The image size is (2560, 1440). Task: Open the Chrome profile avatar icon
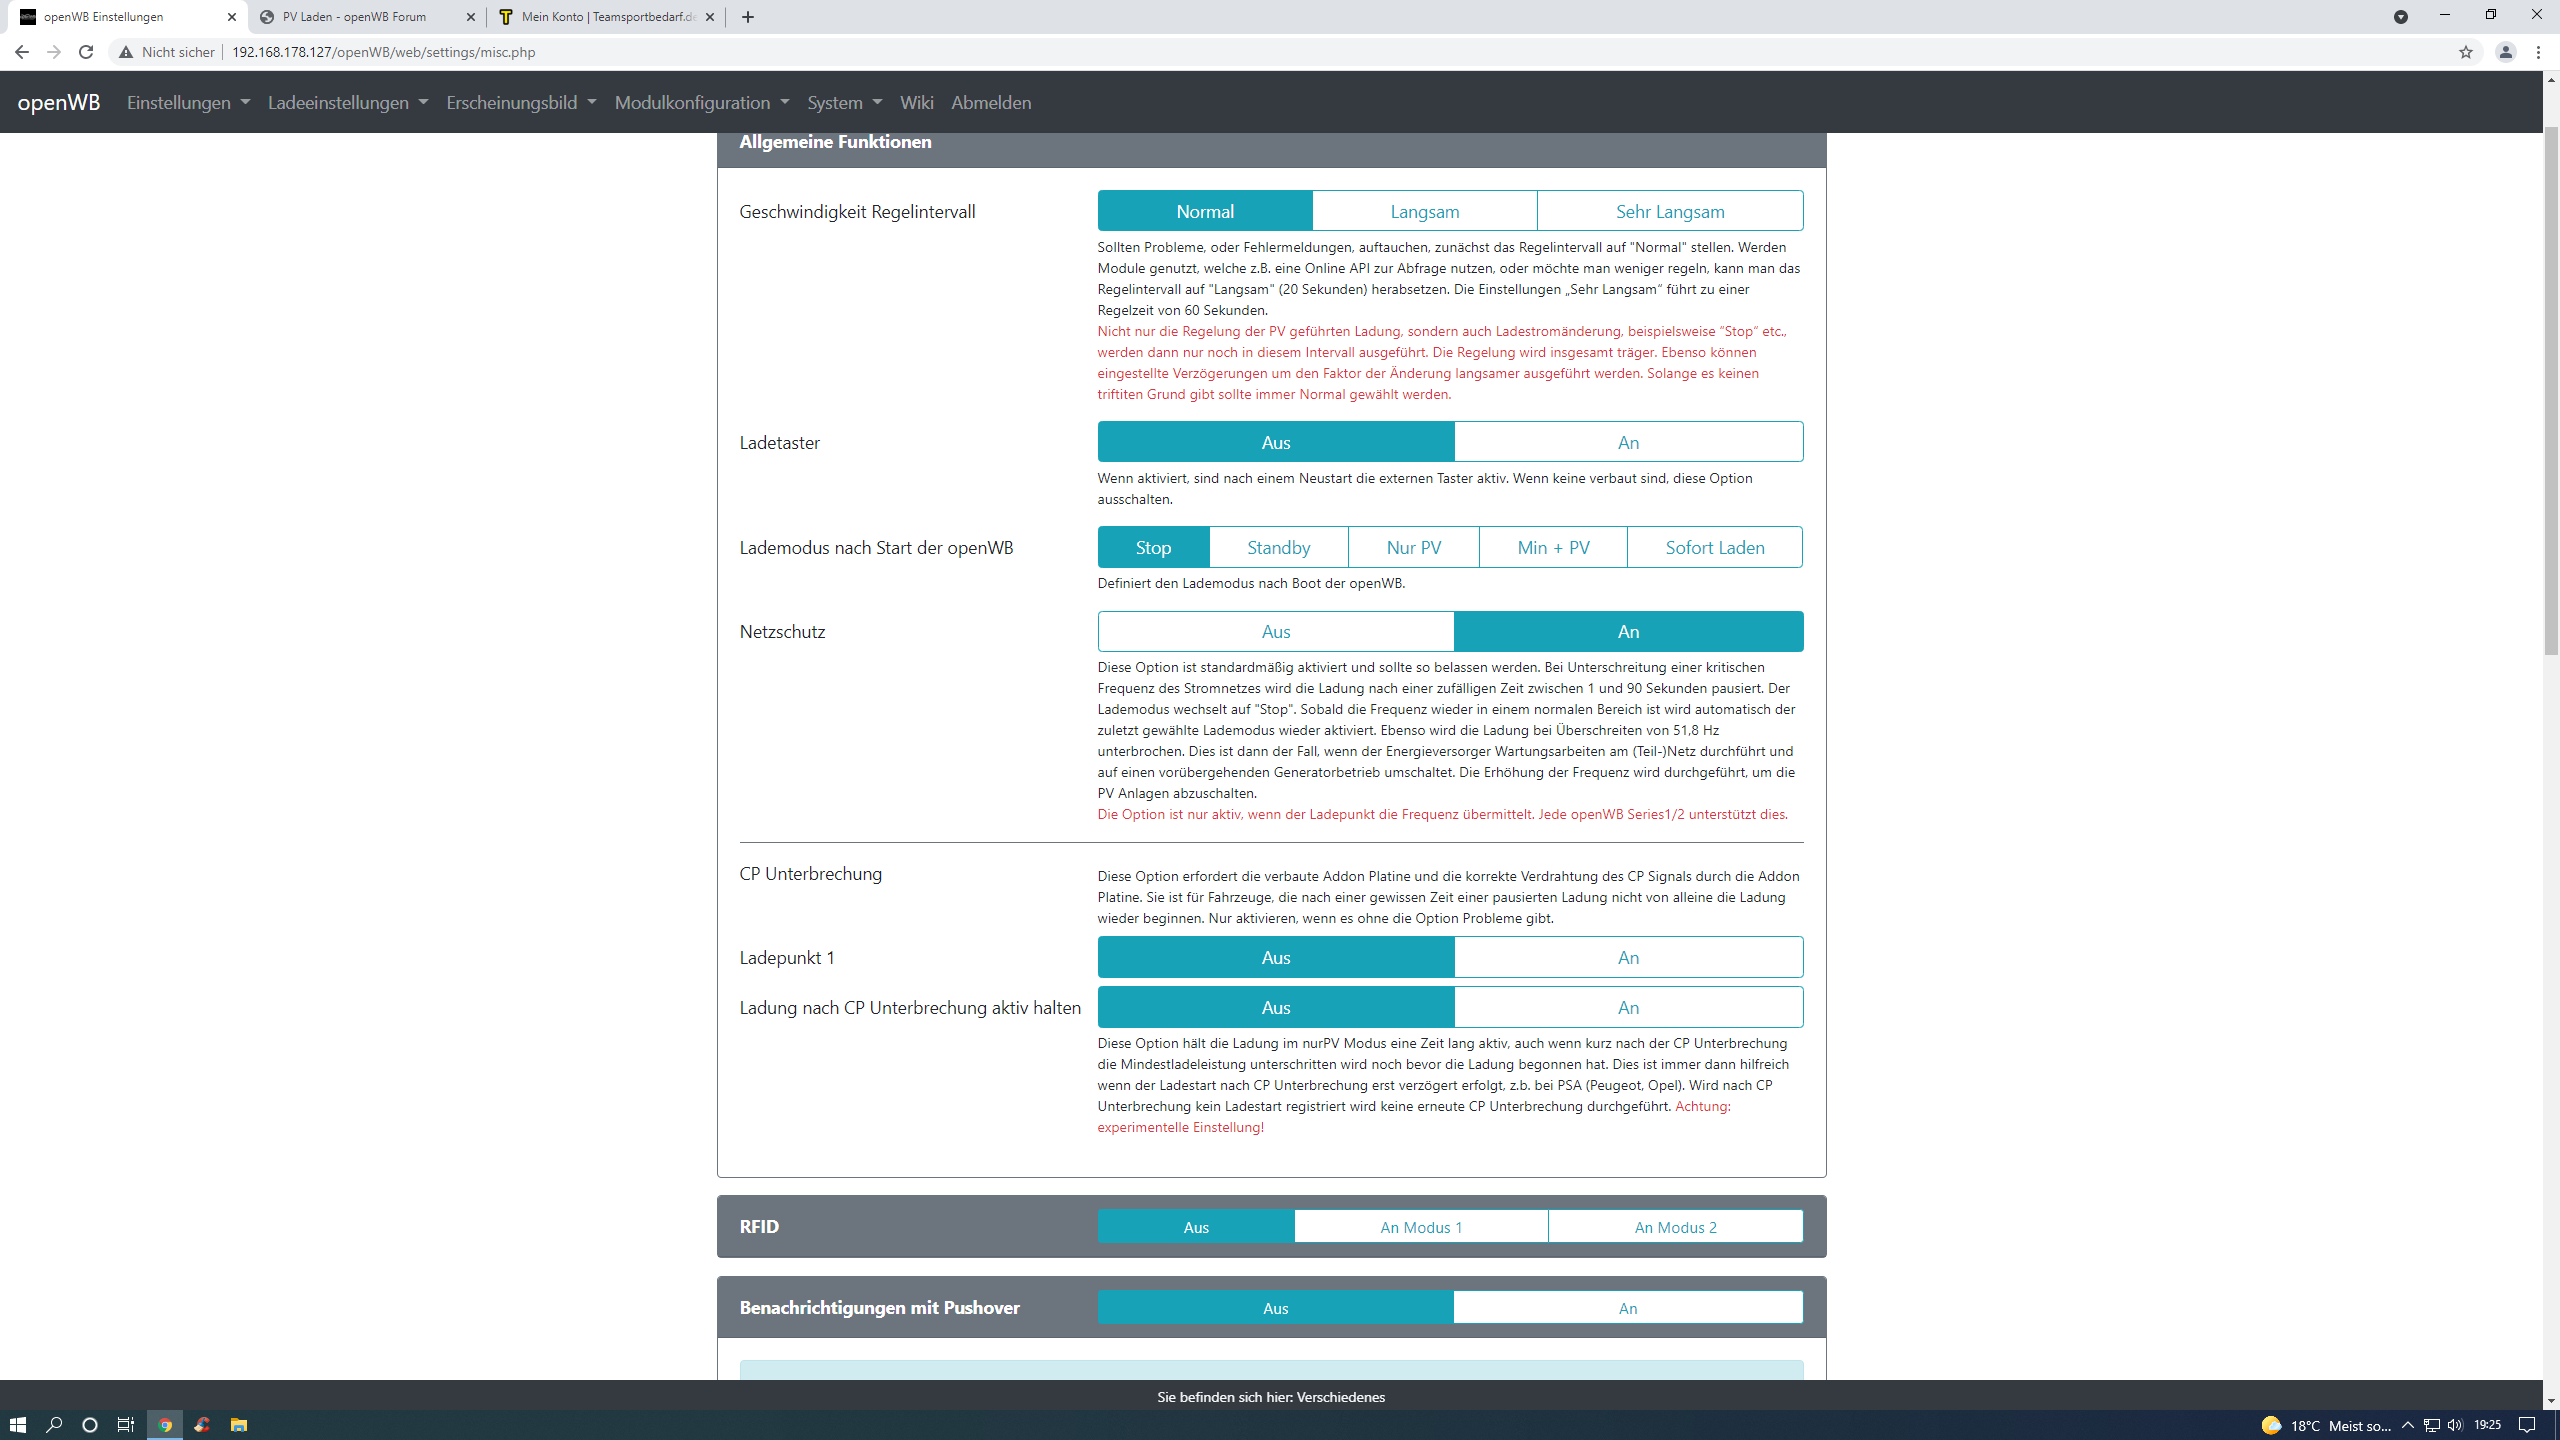(x=2505, y=52)
